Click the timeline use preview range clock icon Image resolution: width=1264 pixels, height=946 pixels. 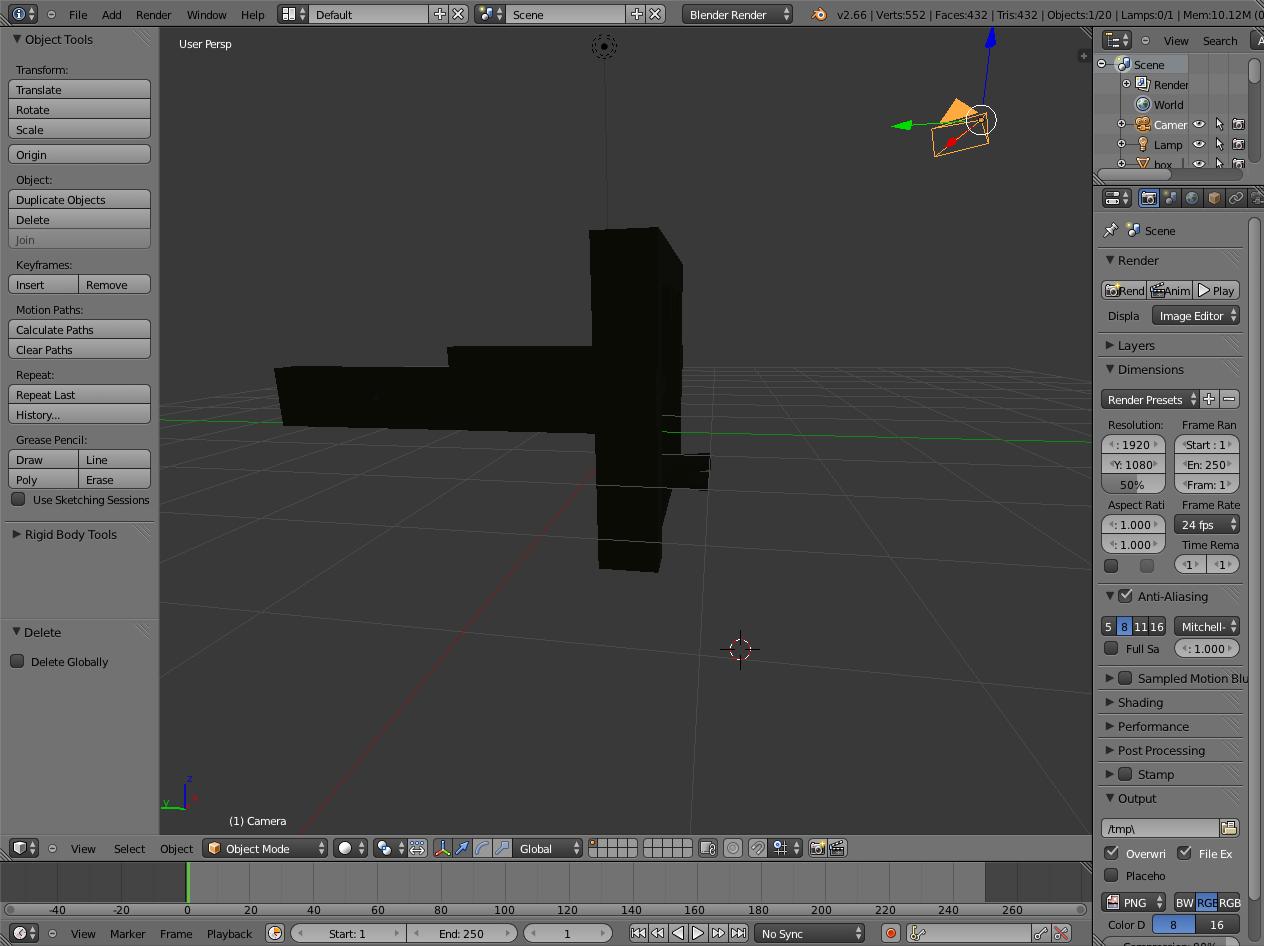(x=275, y=933)
